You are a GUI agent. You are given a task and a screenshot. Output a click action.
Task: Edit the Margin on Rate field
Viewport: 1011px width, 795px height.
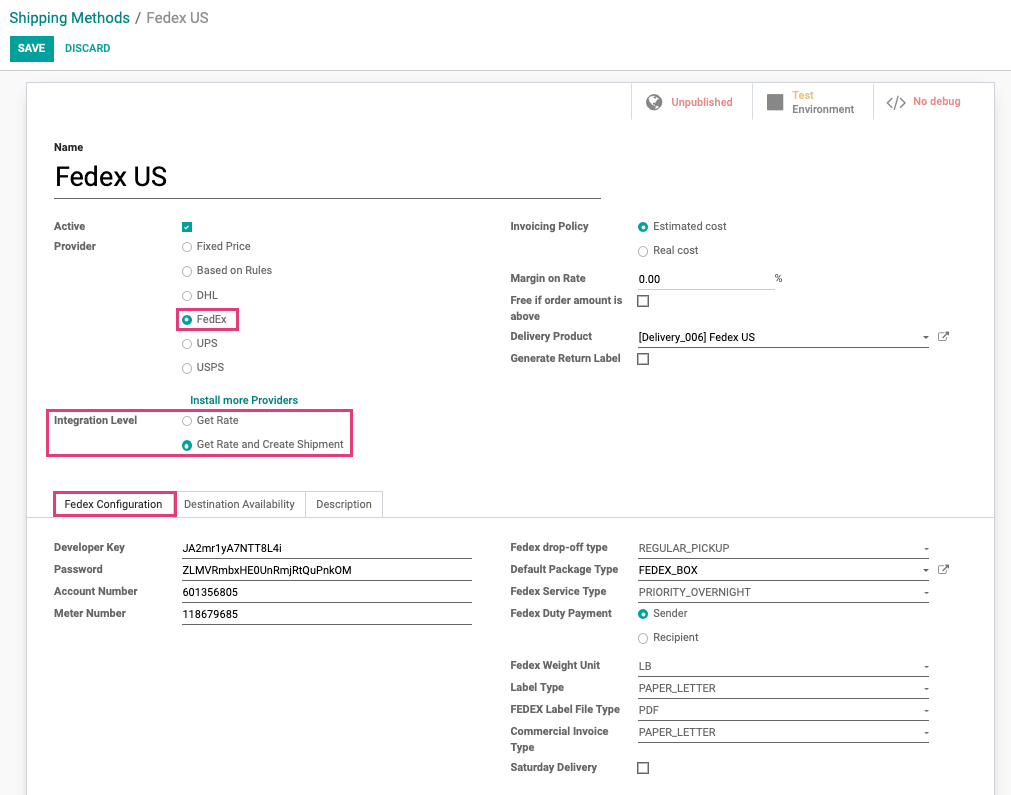pyautogui.click(x=706, y=279)
